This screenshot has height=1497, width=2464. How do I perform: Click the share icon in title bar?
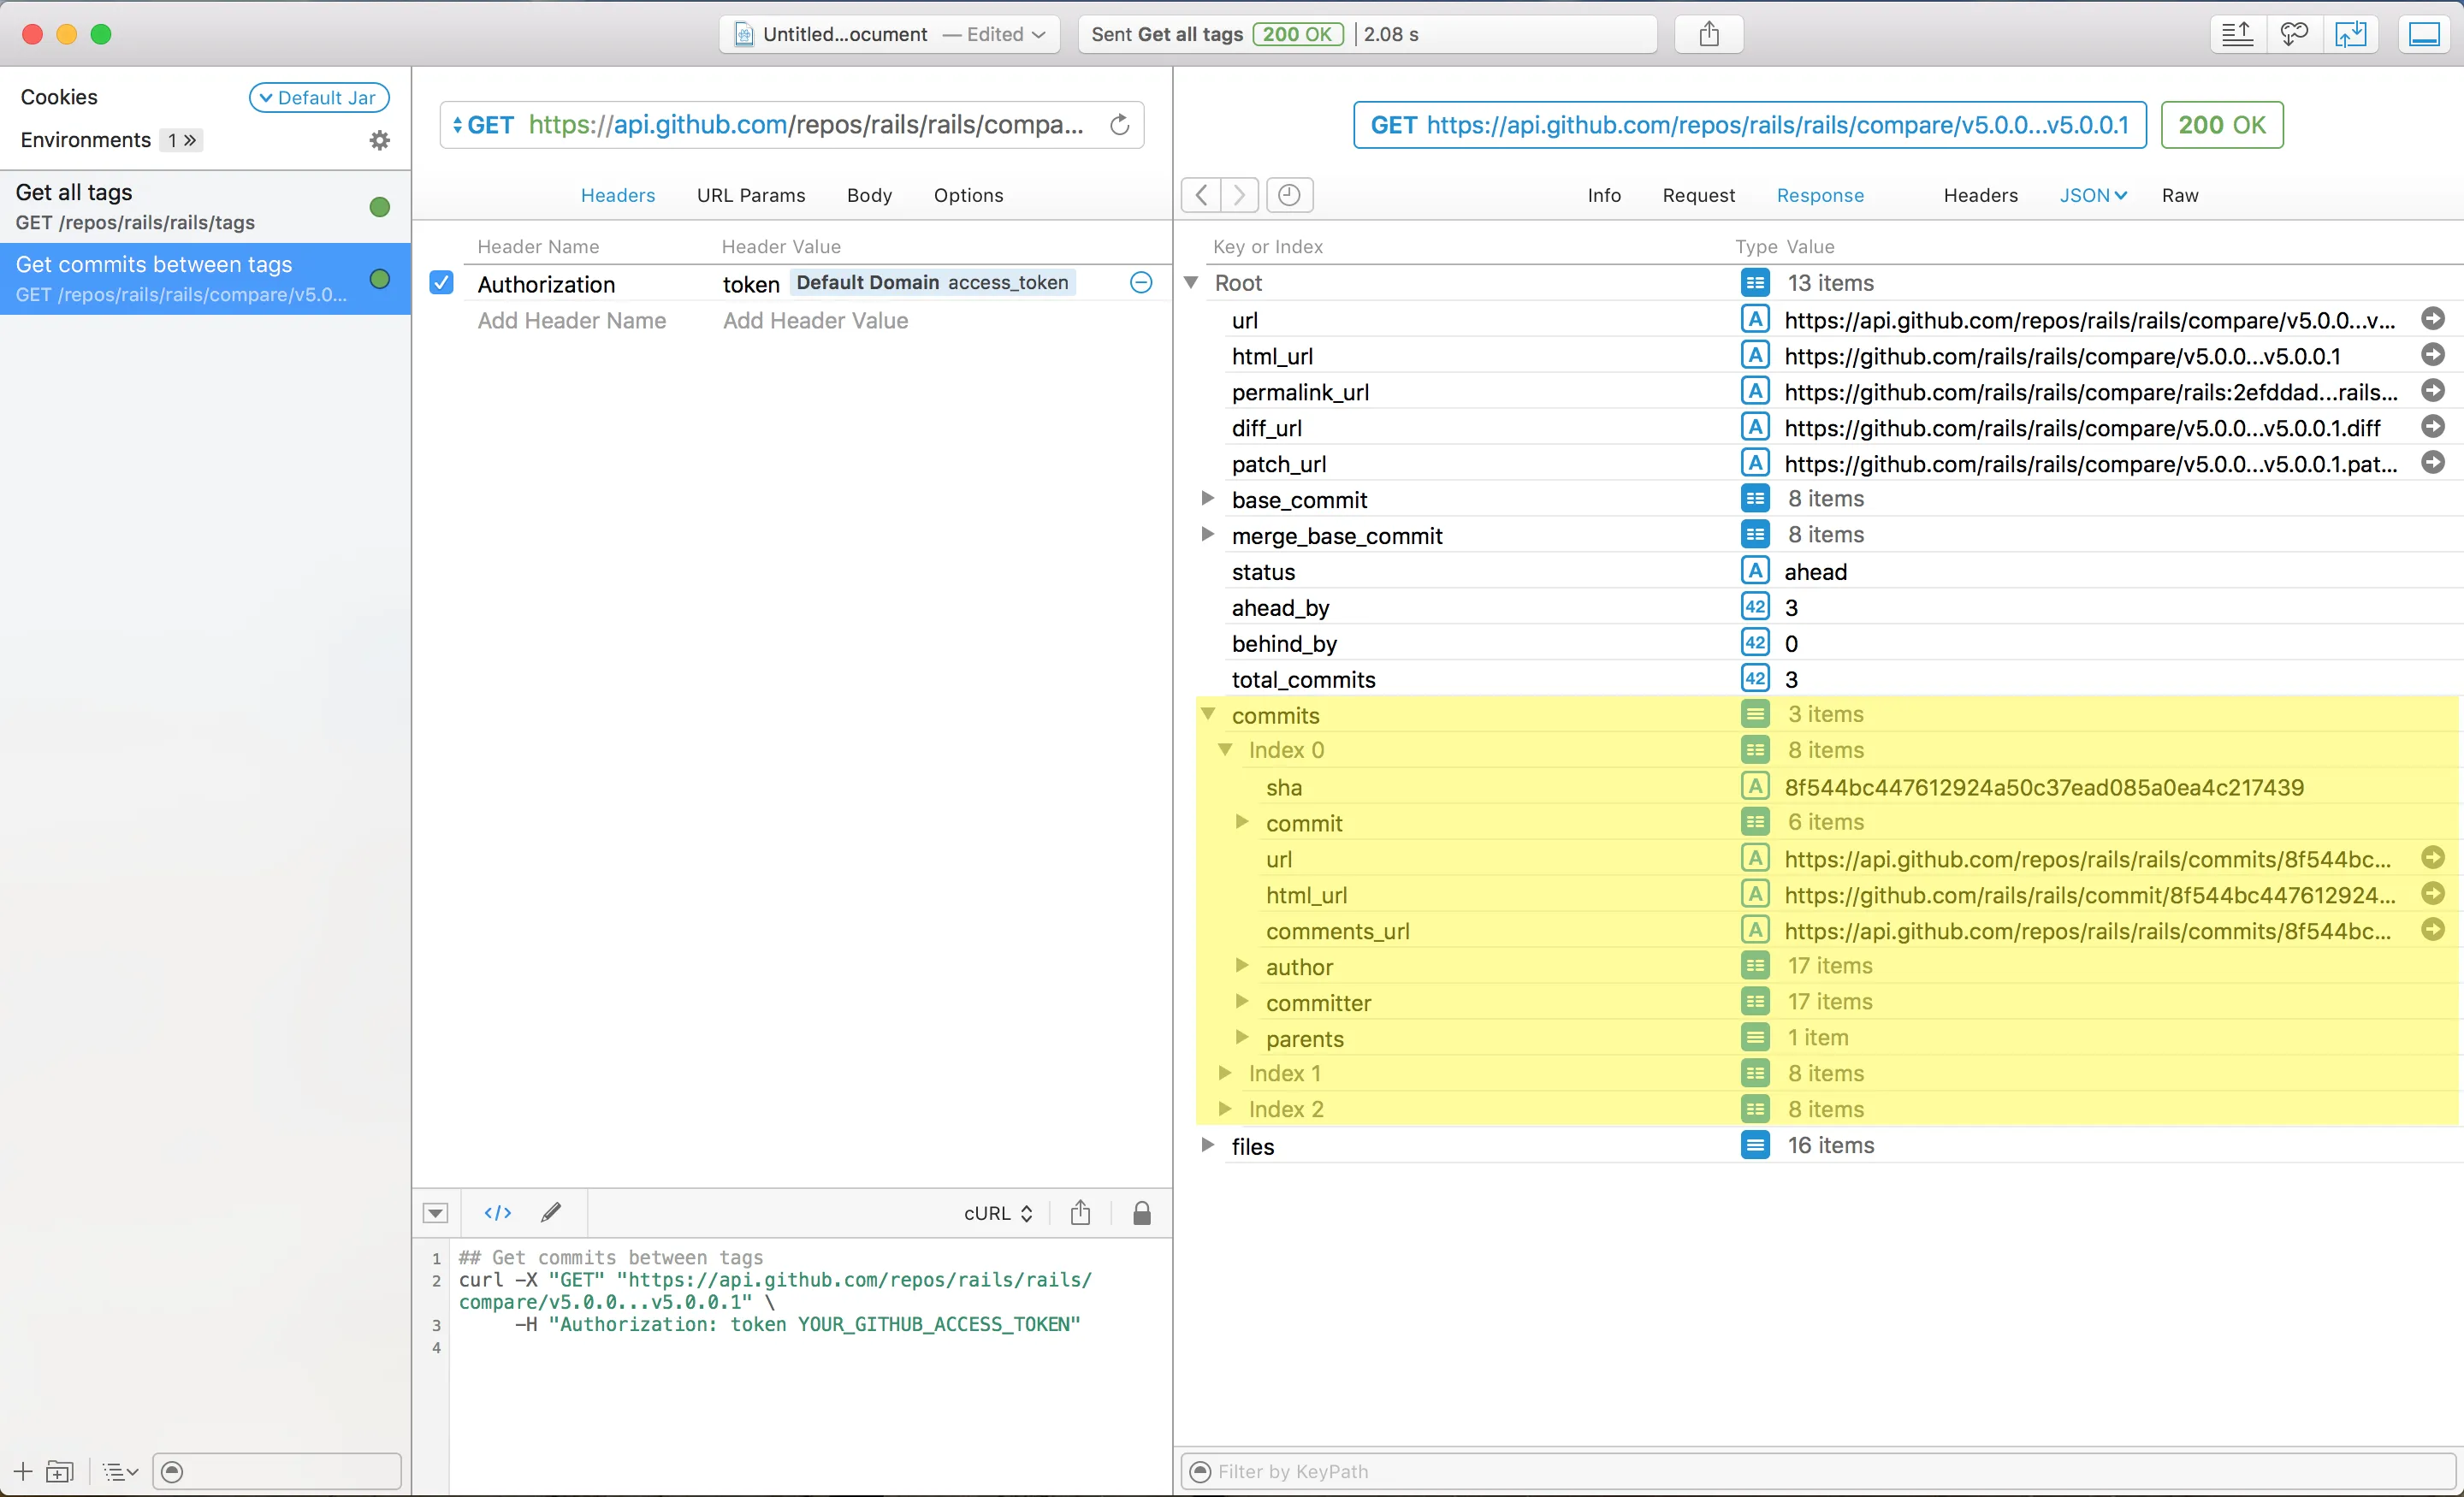pos(1708,34)
